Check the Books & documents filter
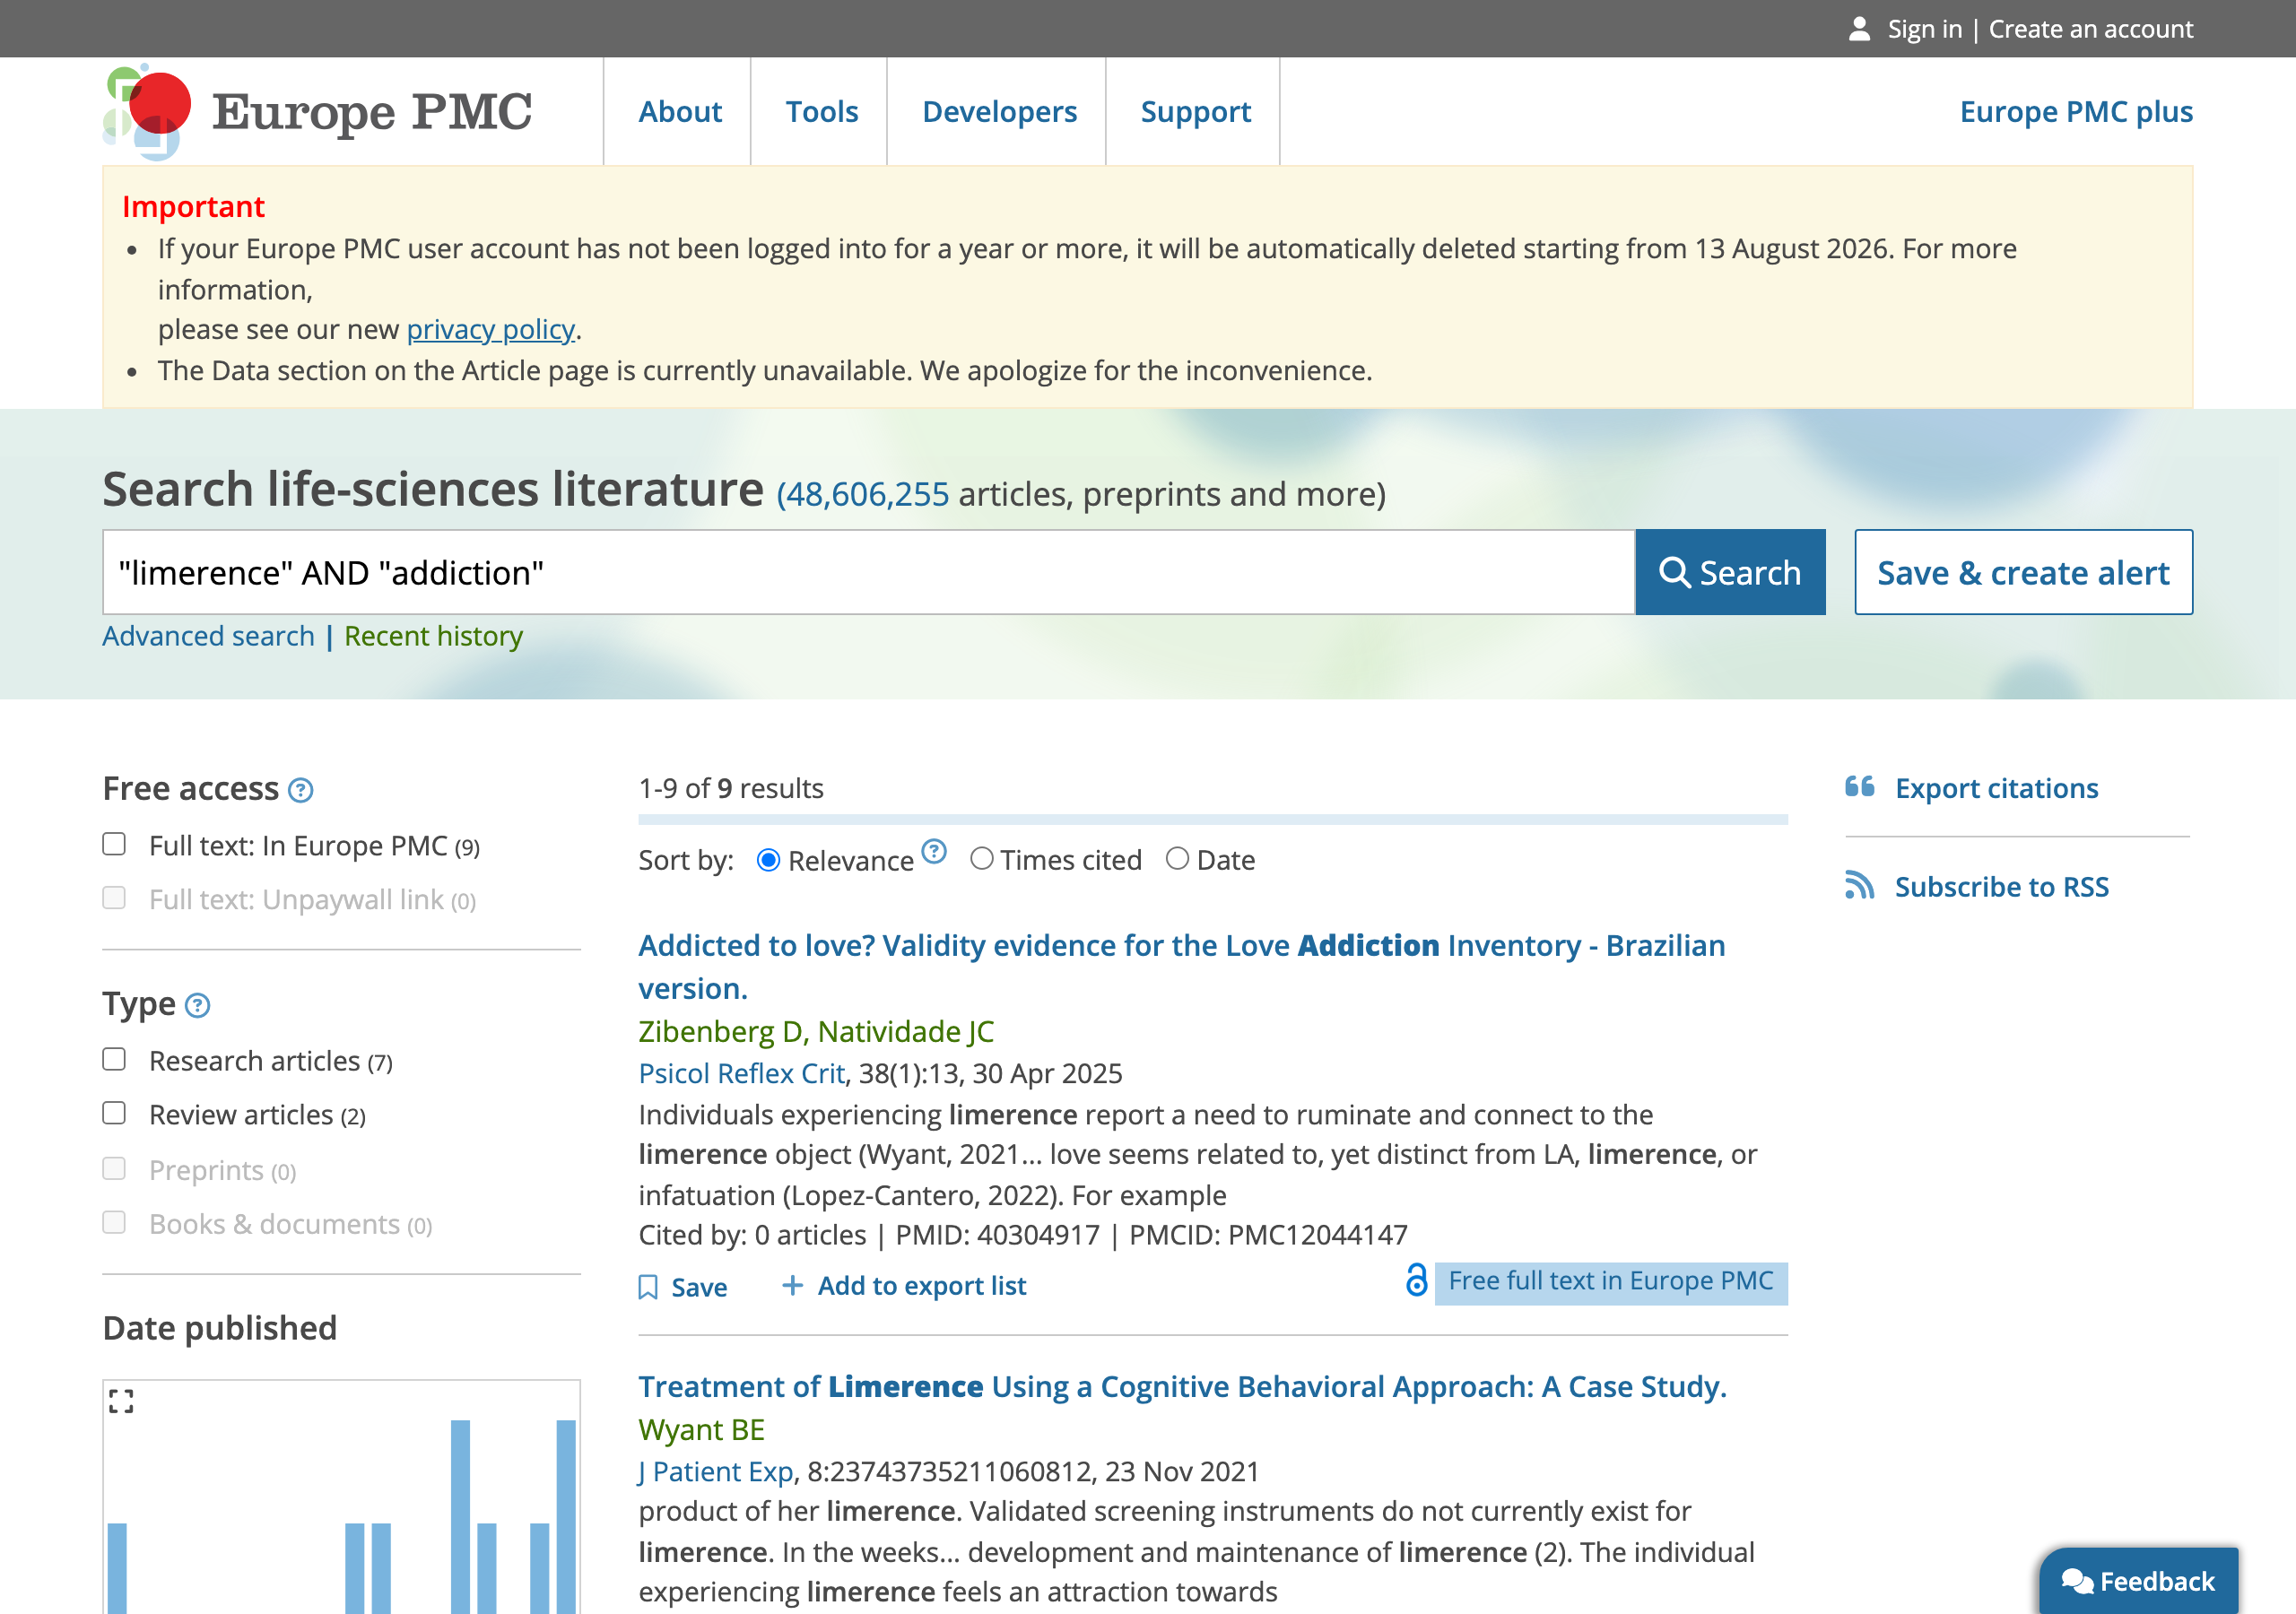The image size is (2296, 1614). tap(114, 1222)
